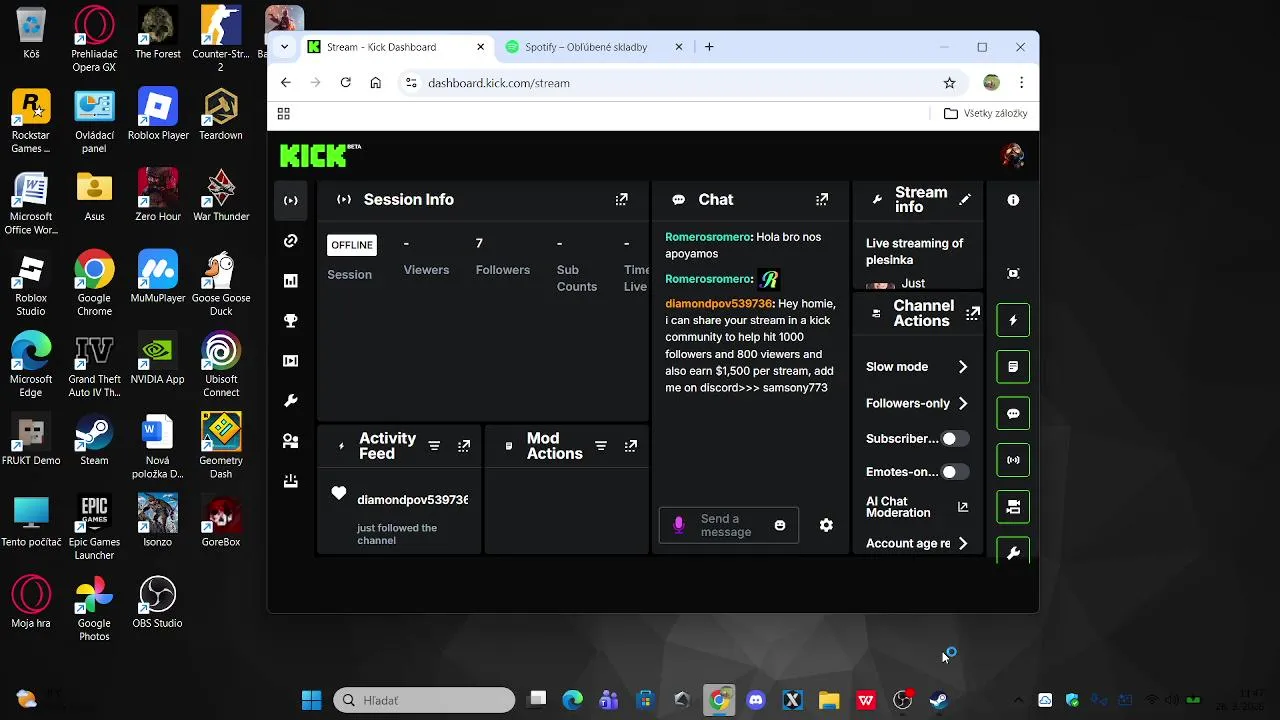This screenshot has width=1280, height=720.
Task: Open the Windows Start menu
Action: pos(312,700)
